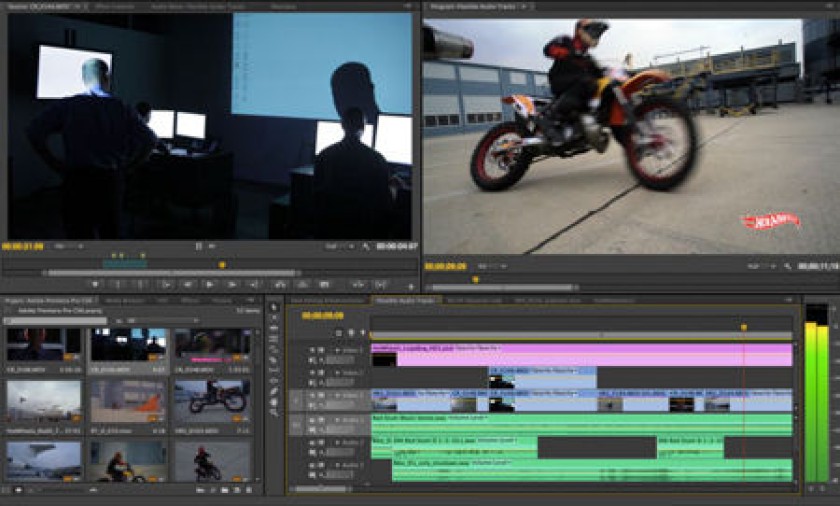Switch Project panel to list view
The width and height of the screenshot is (840, 506).
pos(6,490)
